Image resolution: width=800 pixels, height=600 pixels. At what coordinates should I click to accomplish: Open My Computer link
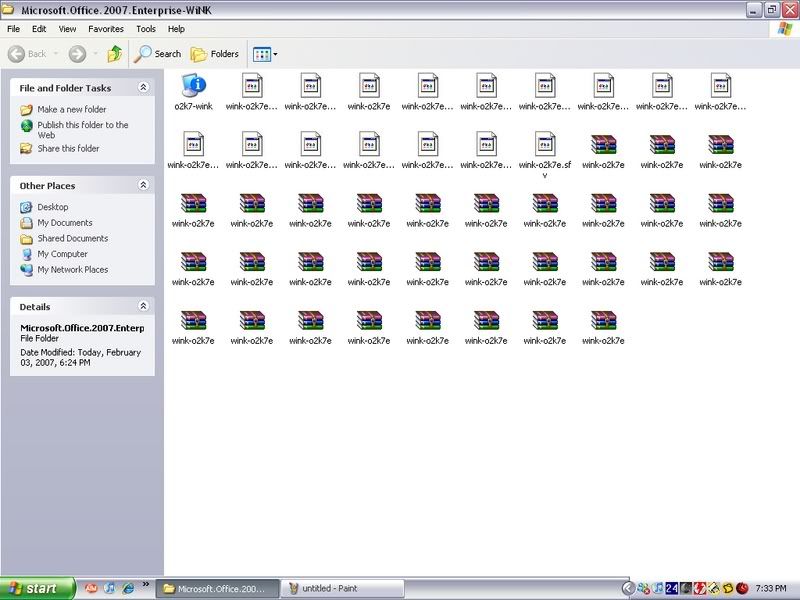[54, 254]
